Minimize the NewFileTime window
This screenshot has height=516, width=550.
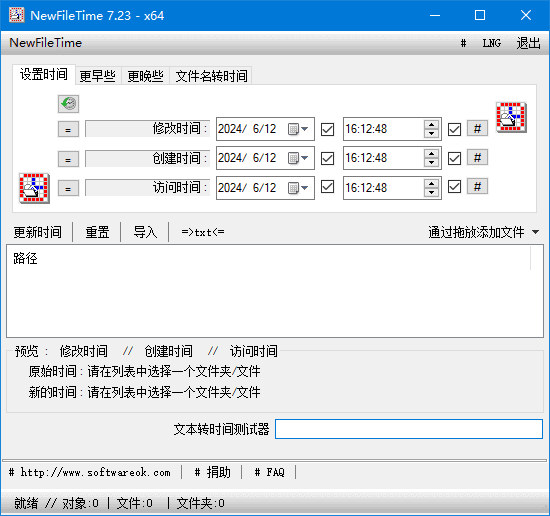click(x=435, y=15)
